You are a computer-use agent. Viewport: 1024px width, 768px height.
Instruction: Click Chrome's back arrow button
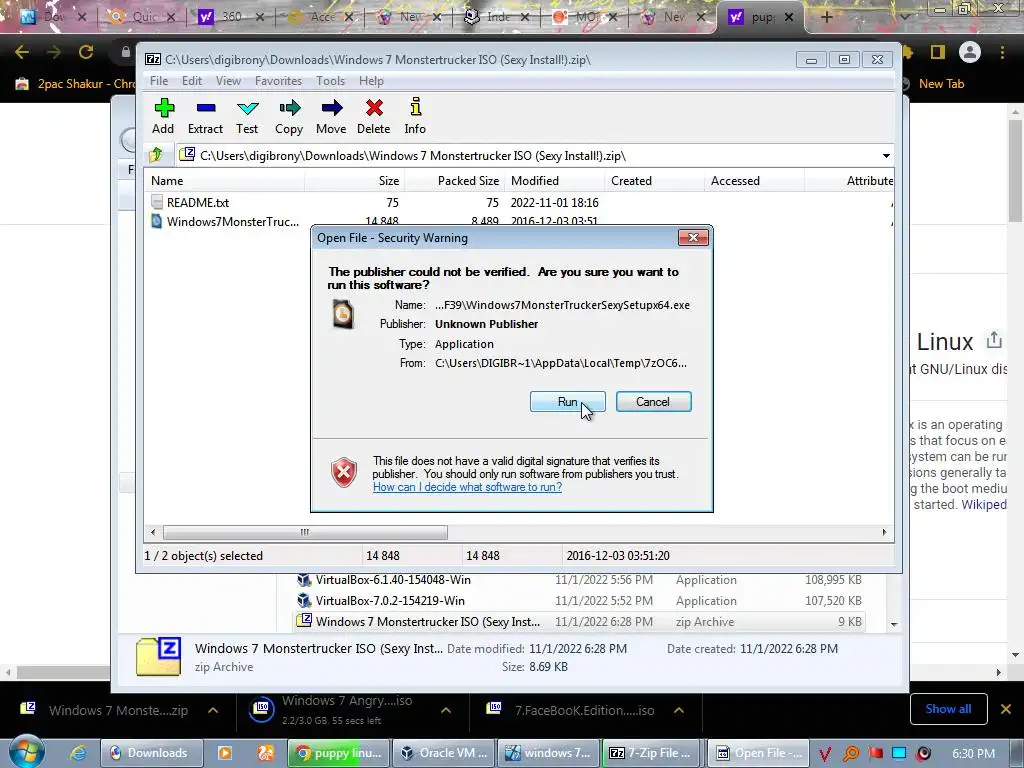click(x=22, y=52)
